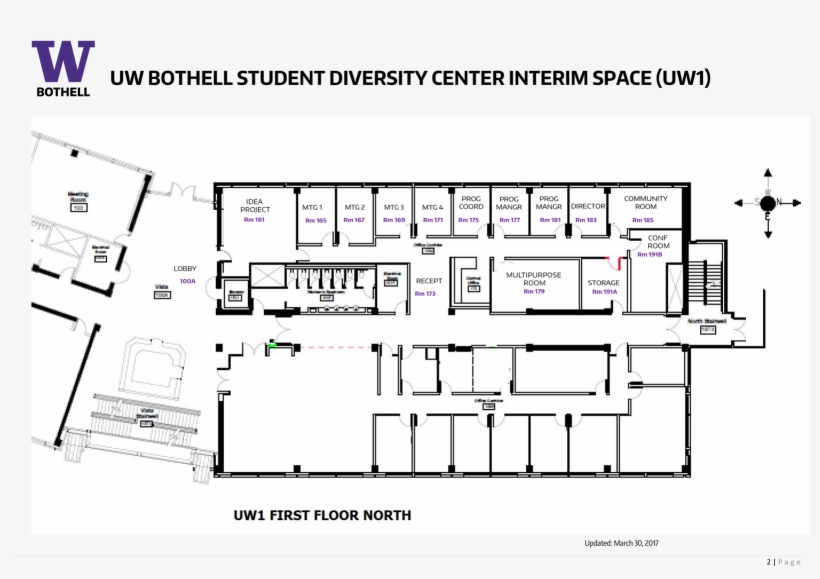Click the 'Rm 181' room number

pyautogui.click(x=550, y=220)
